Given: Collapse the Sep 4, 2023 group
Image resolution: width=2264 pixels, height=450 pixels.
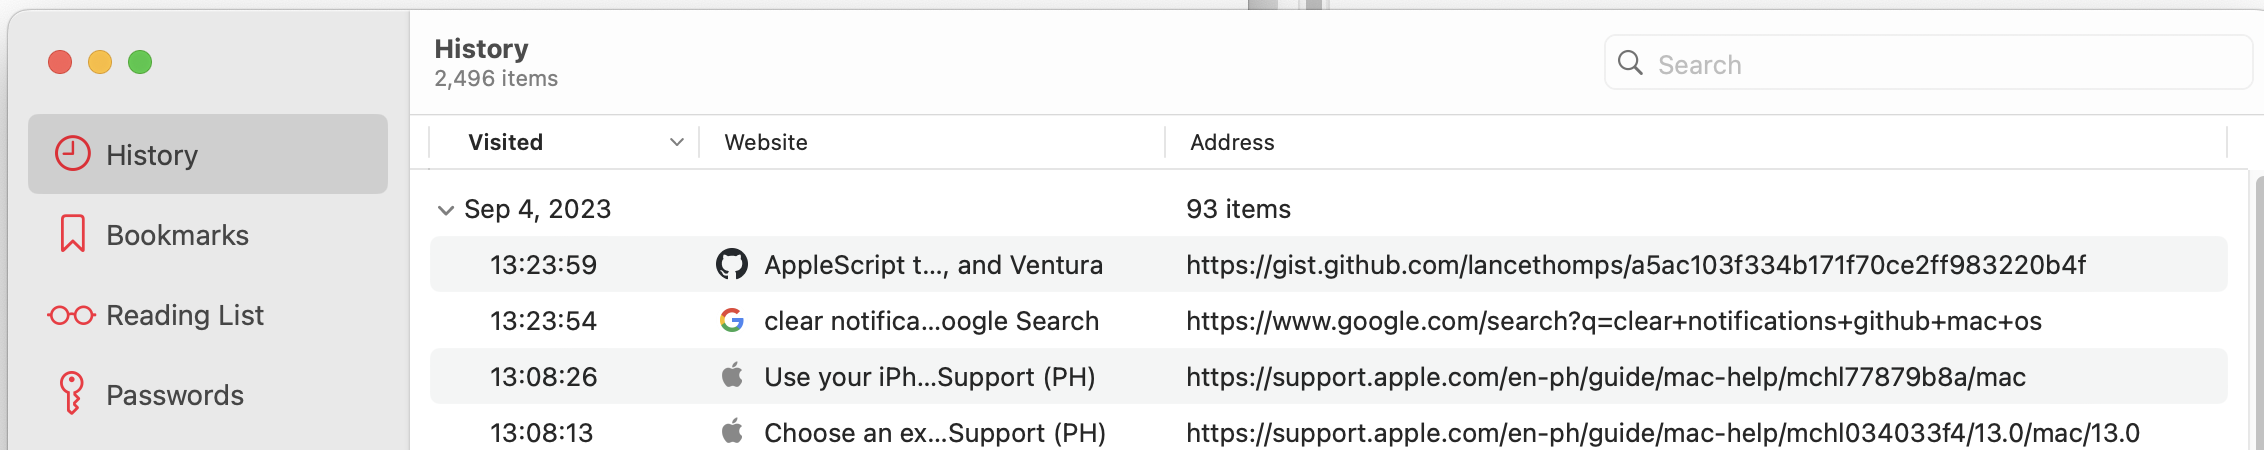Looking at the screenshot, I should [445, 210].
